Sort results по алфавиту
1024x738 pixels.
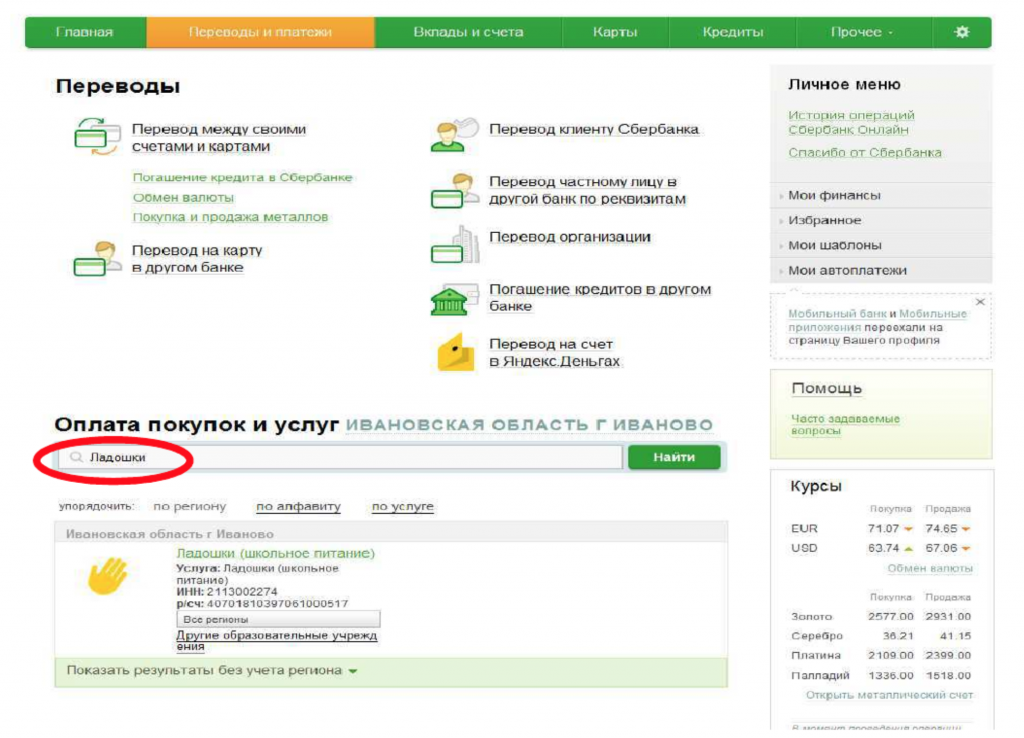pos(298,506)
